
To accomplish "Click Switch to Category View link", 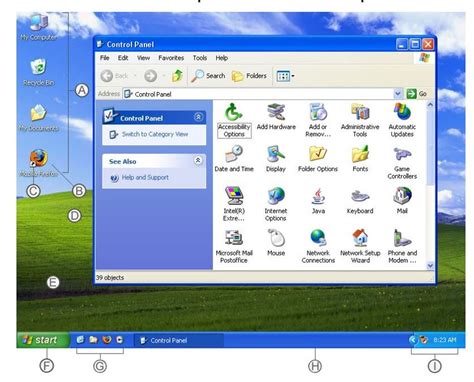I will pyautogui.click(x=155, y=134).
